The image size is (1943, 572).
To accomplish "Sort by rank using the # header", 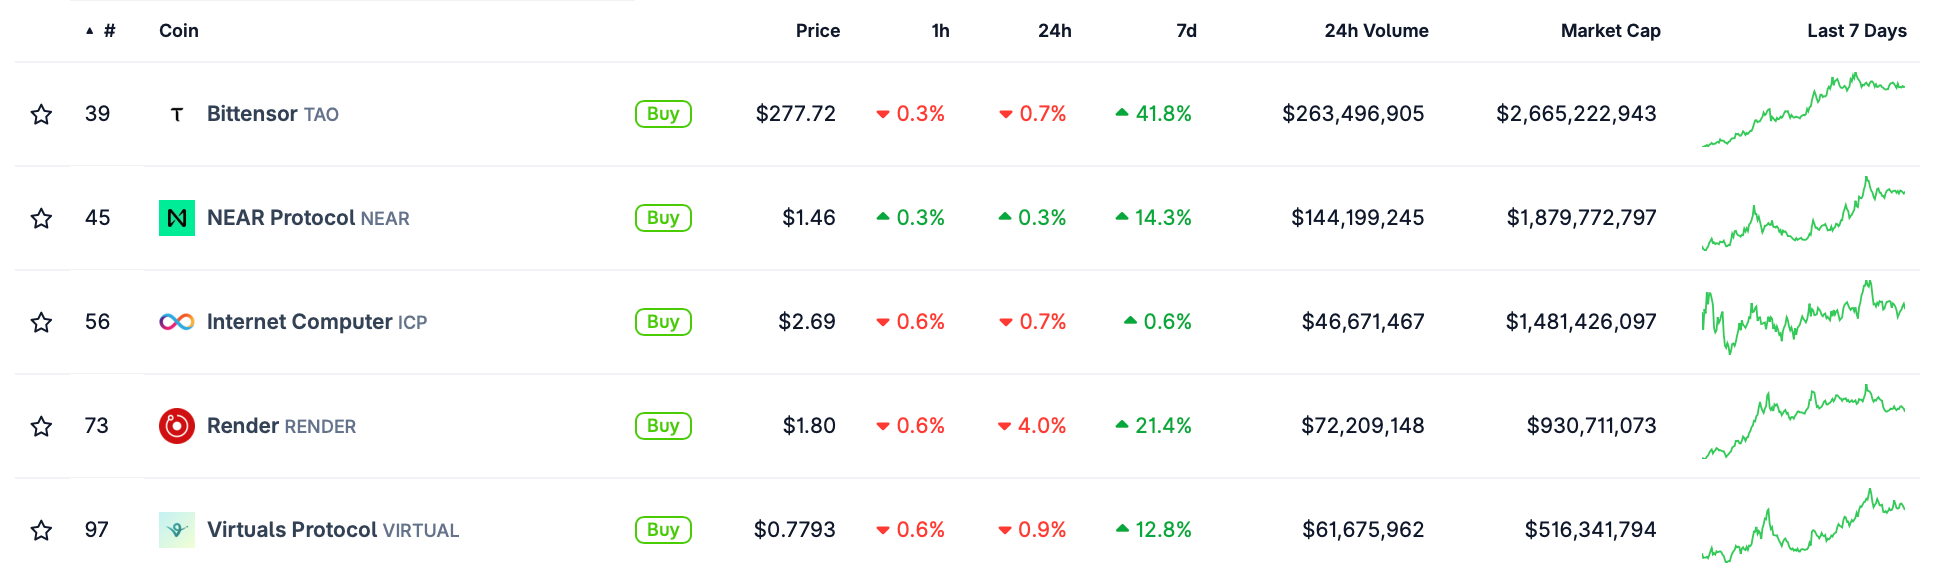I will coord(108,31).
